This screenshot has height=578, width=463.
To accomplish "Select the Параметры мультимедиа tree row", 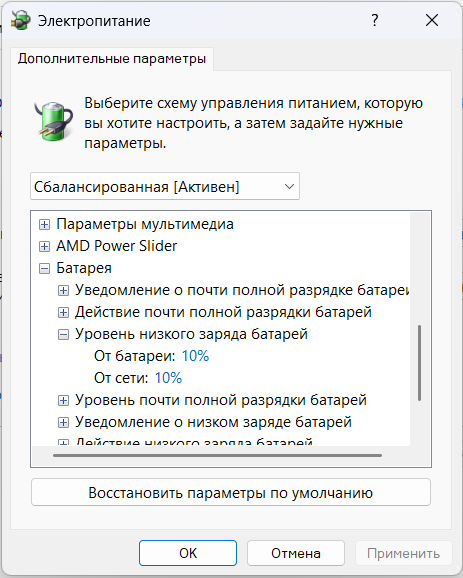I will pos(145,224).
